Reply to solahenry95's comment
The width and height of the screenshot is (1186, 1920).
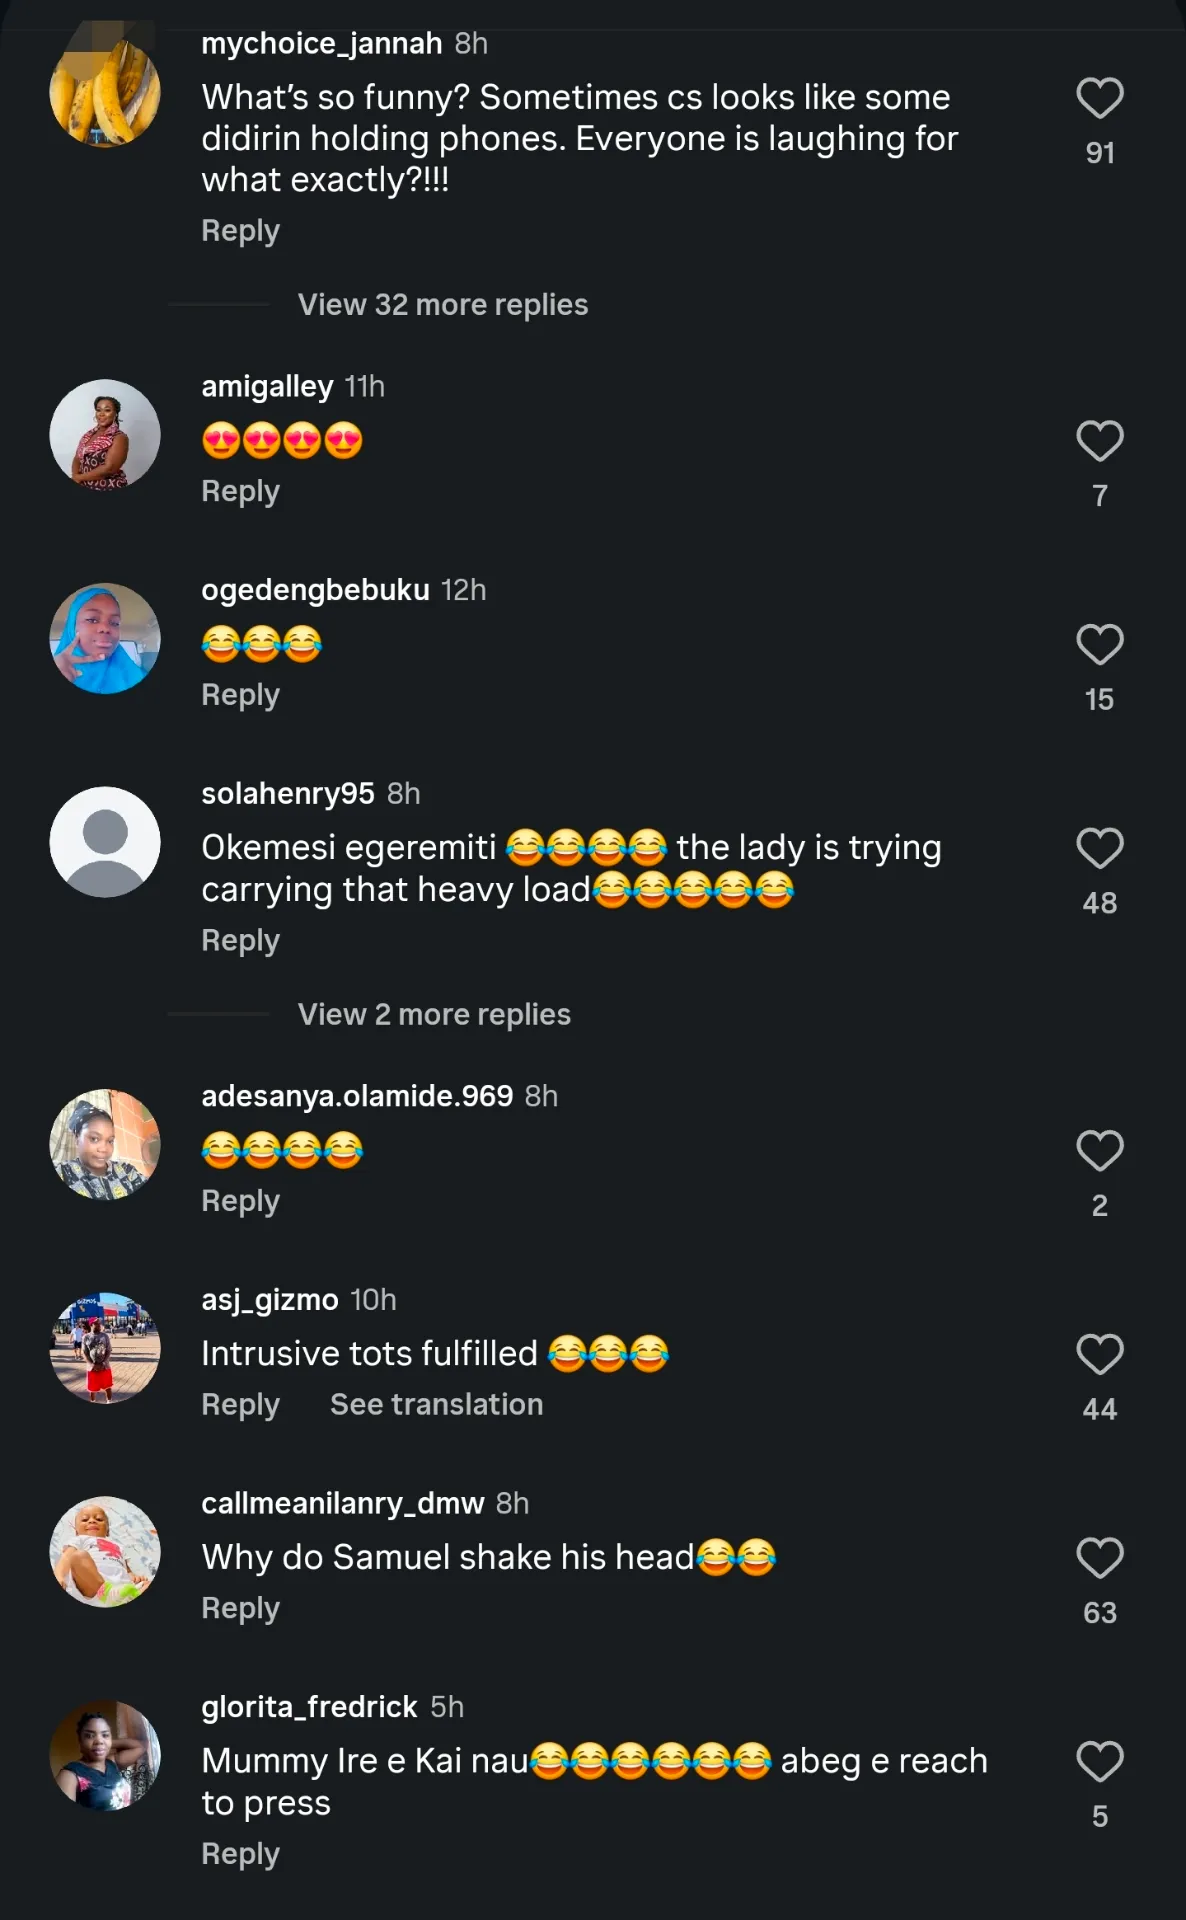[x=241, y=941]
